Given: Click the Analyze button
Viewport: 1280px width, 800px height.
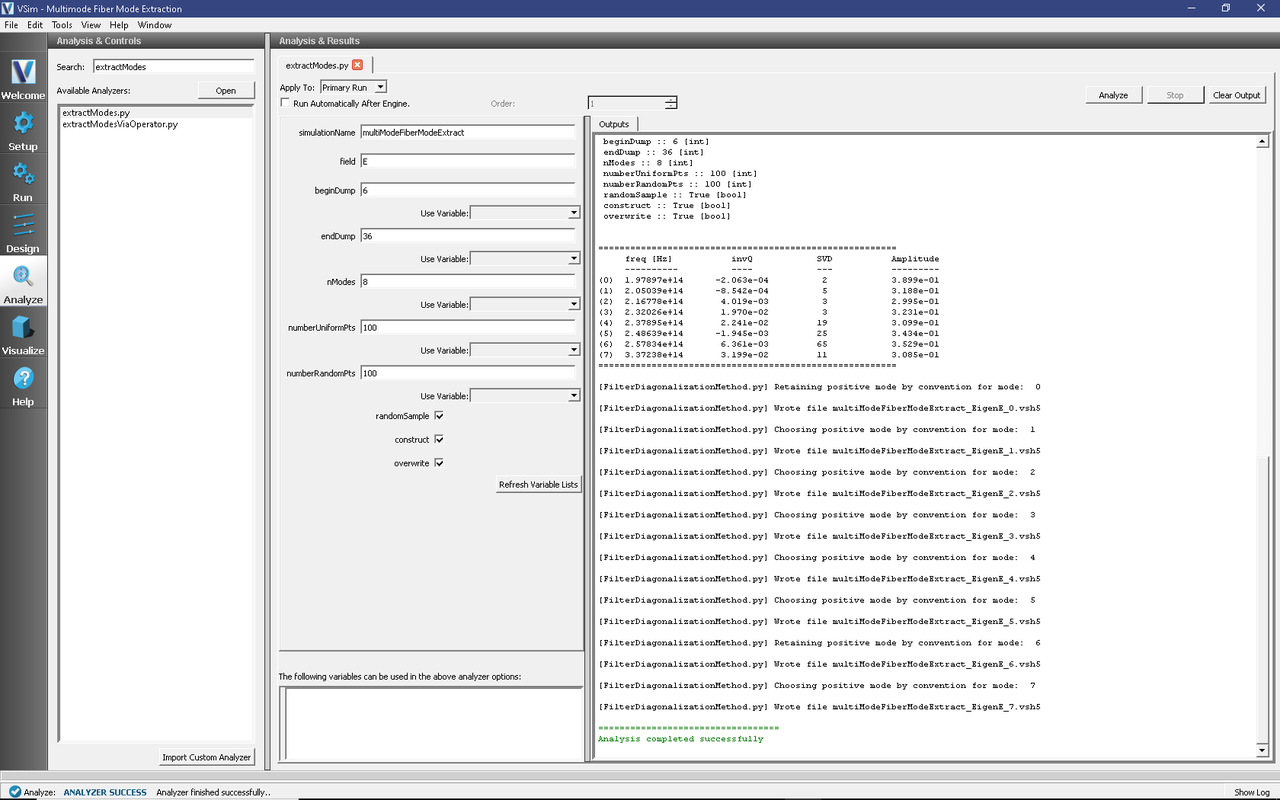Looking at the screenshot, I should click(1113, 94).
